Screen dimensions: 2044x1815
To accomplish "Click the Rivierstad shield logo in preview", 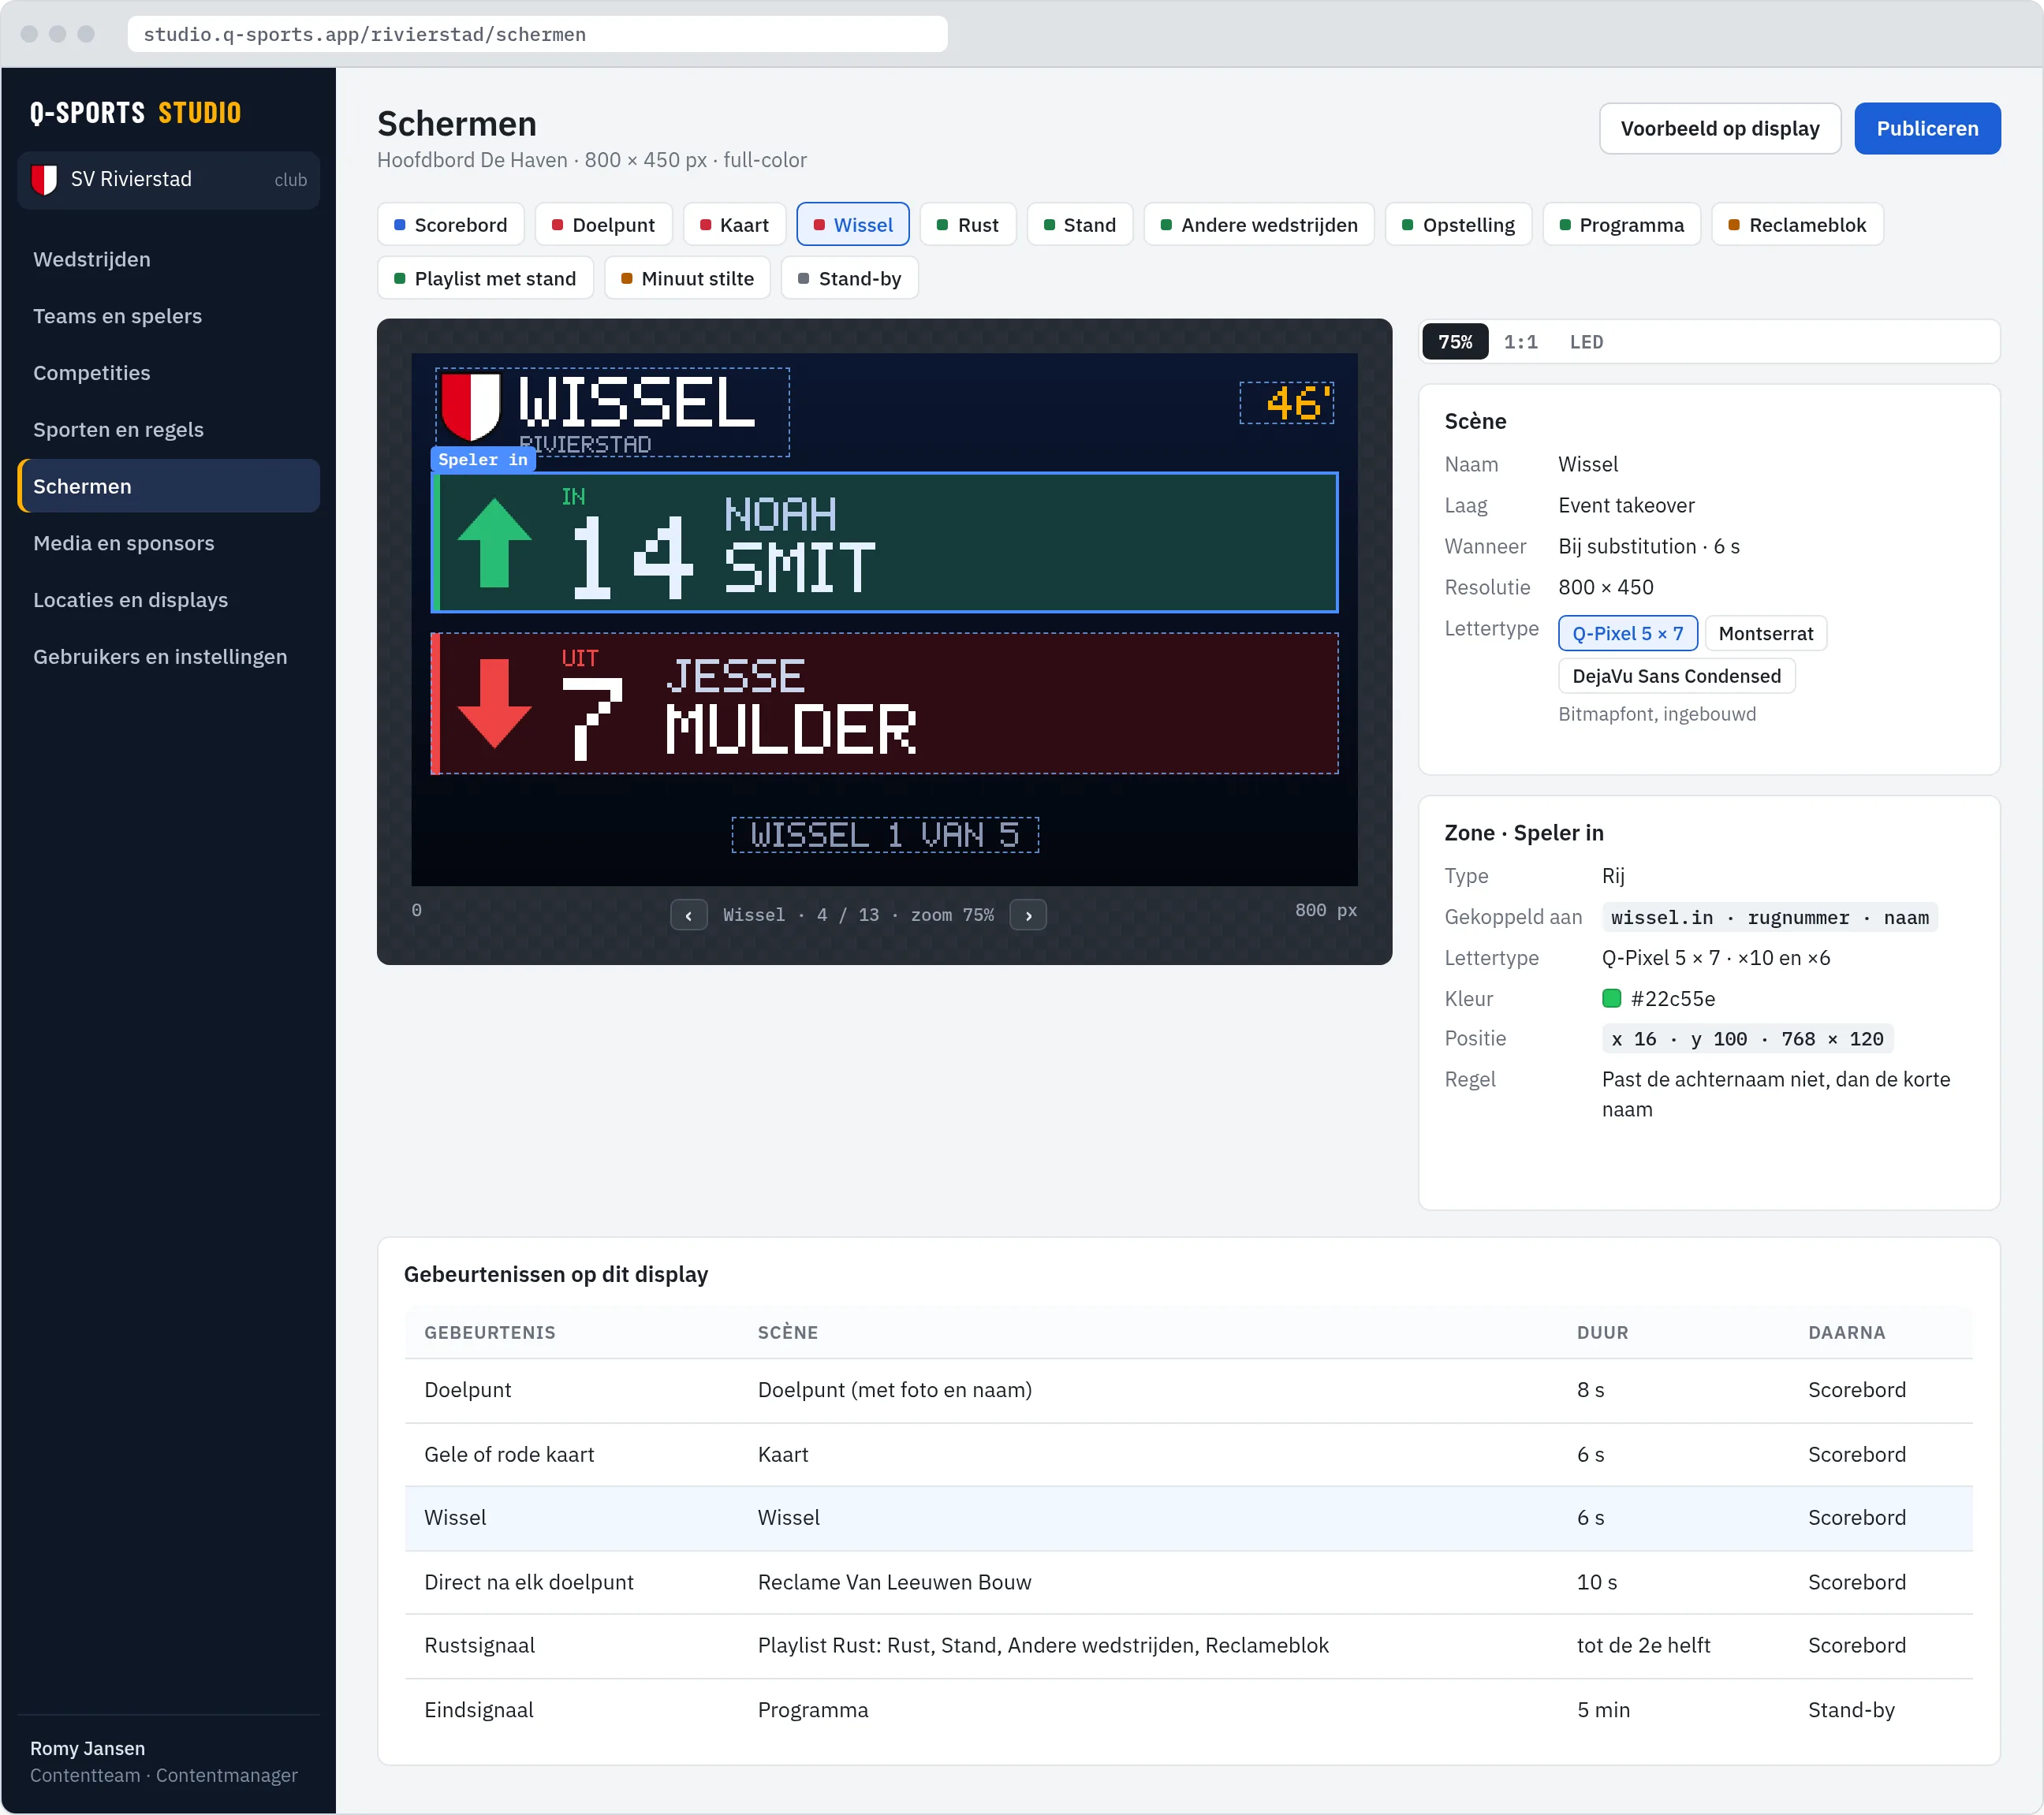I will (x=470, y=407).
